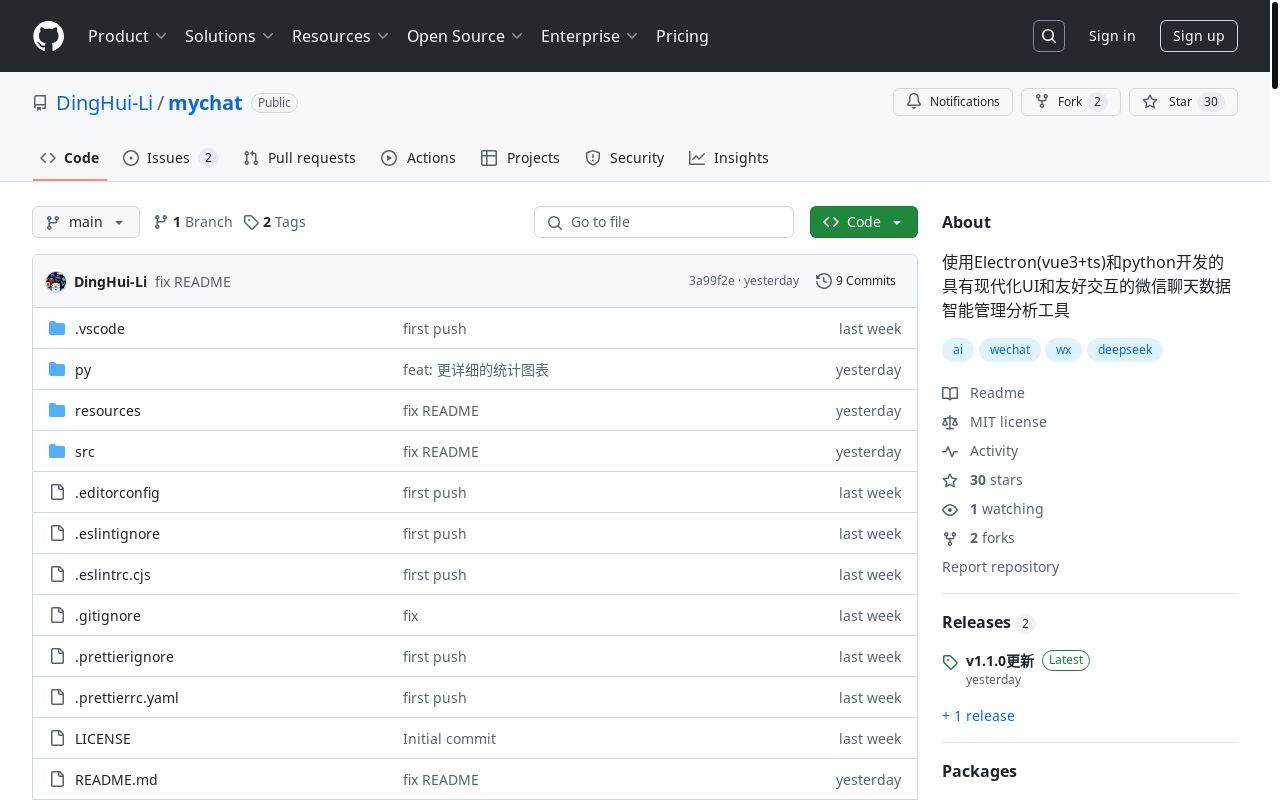Click the Go to file field

664,222
